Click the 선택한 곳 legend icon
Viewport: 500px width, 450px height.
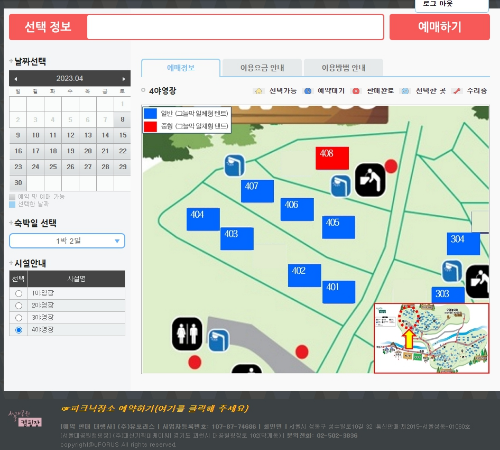pos(405,91)
